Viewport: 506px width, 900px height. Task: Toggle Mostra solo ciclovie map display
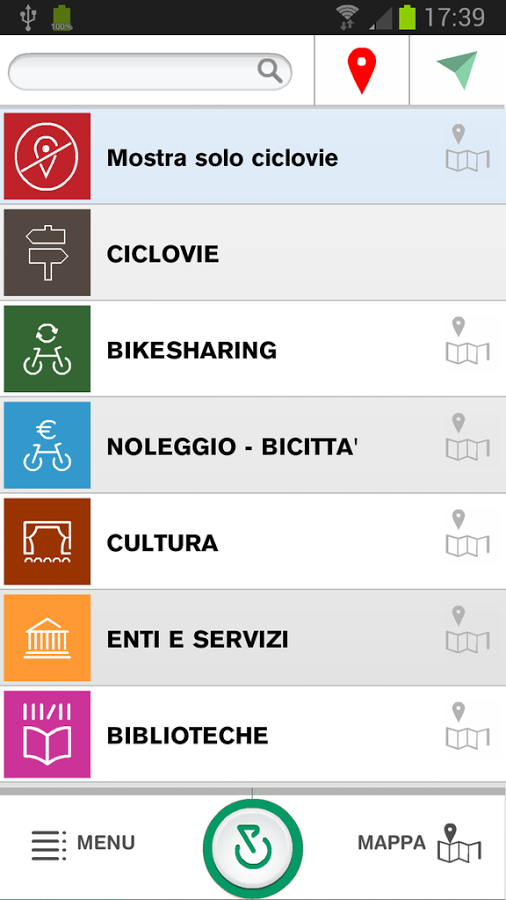point(467,148)
